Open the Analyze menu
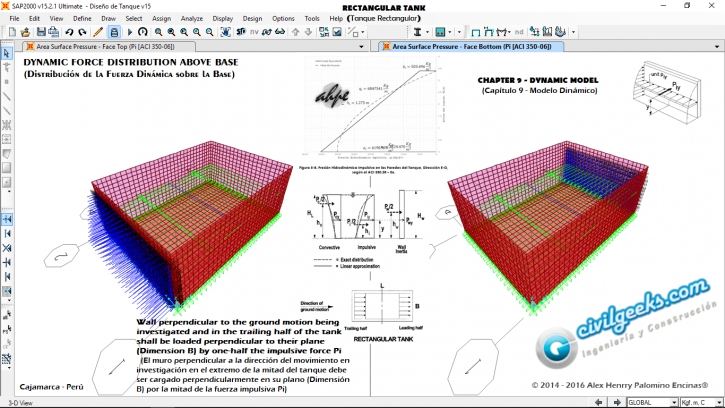 coord(192,19)
